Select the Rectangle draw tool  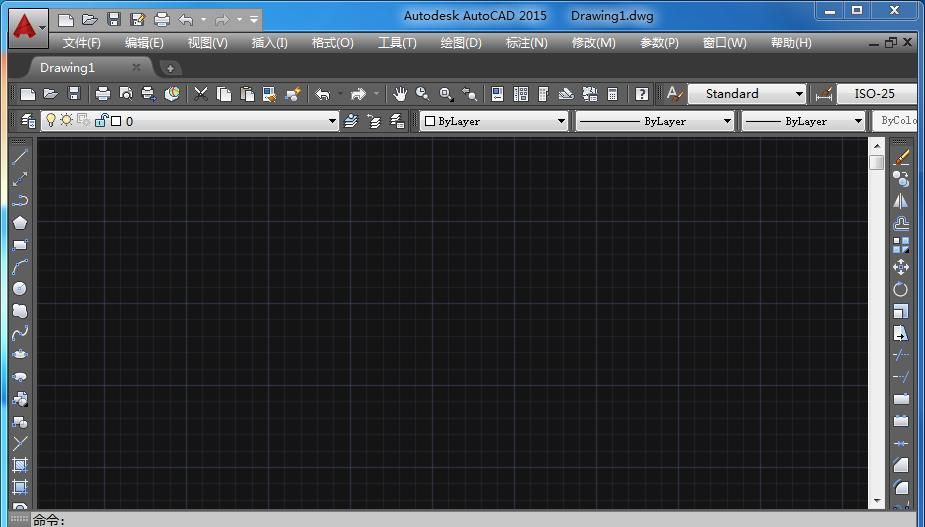coord(20,244)
